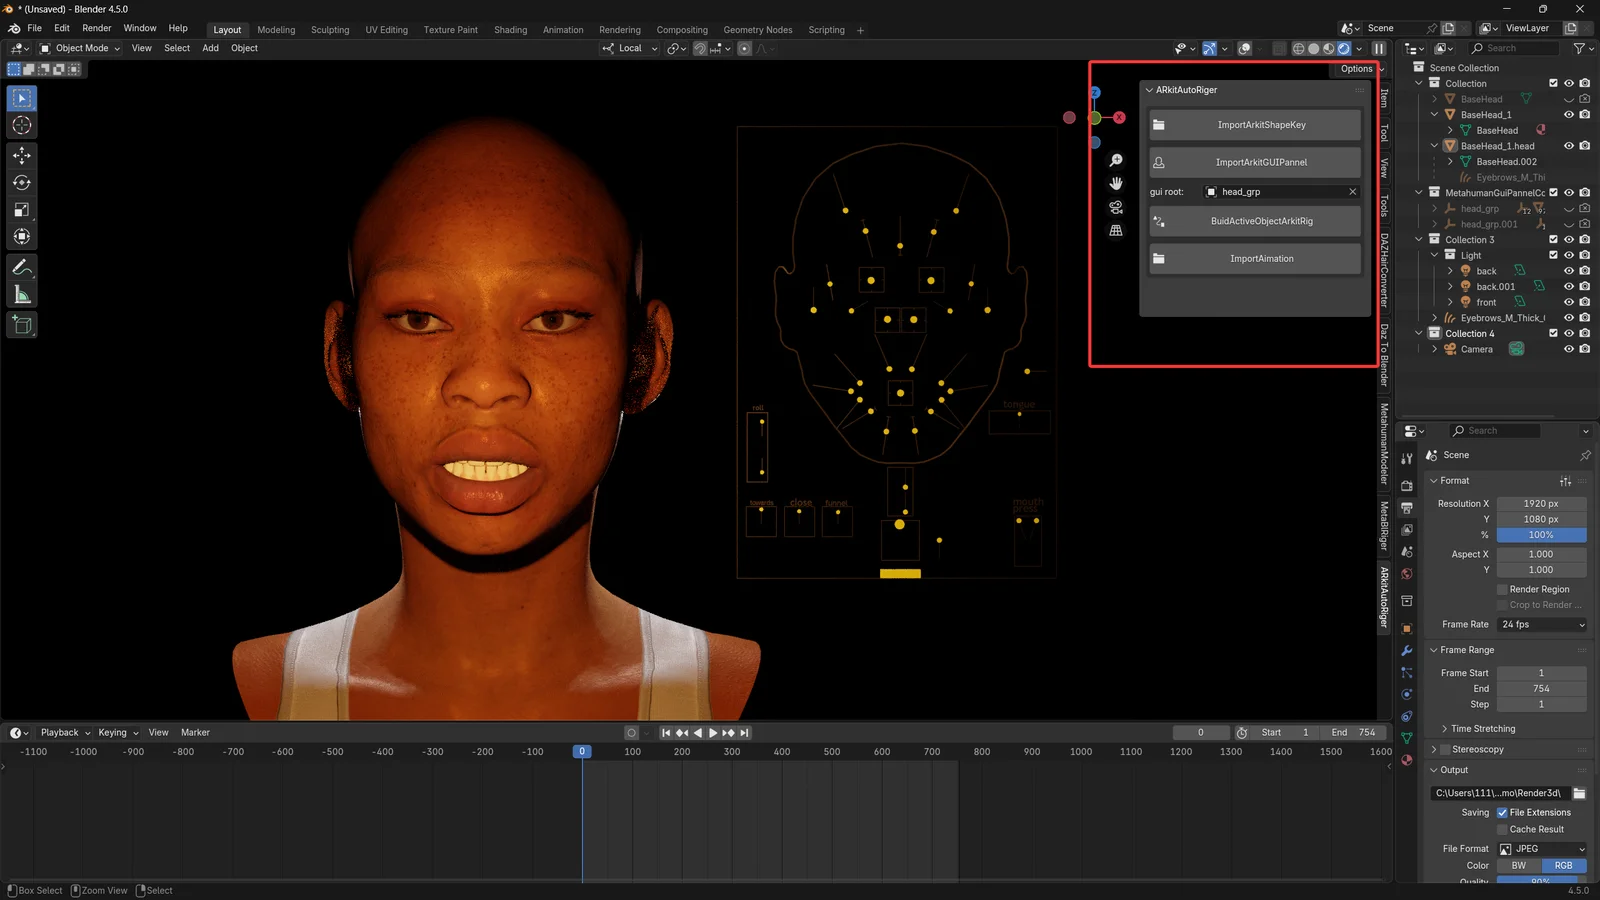Open the File Format JPEG dropdown
Image resolution: width=1600 pixels, height=900 pixels.
pyautogui.click(x=1541, y=848)
